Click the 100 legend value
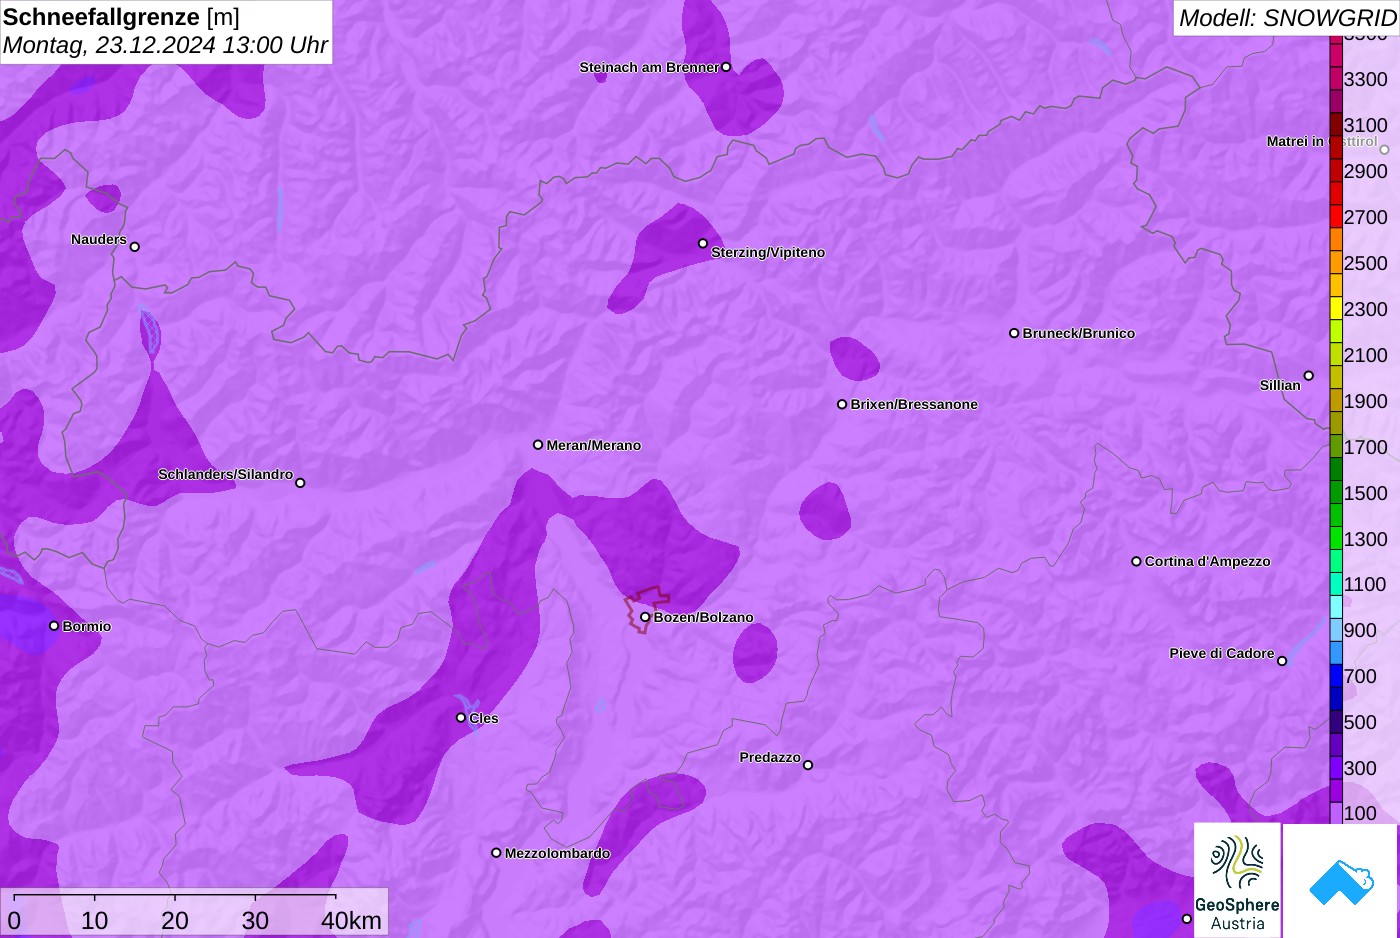 click(1360, 813)
